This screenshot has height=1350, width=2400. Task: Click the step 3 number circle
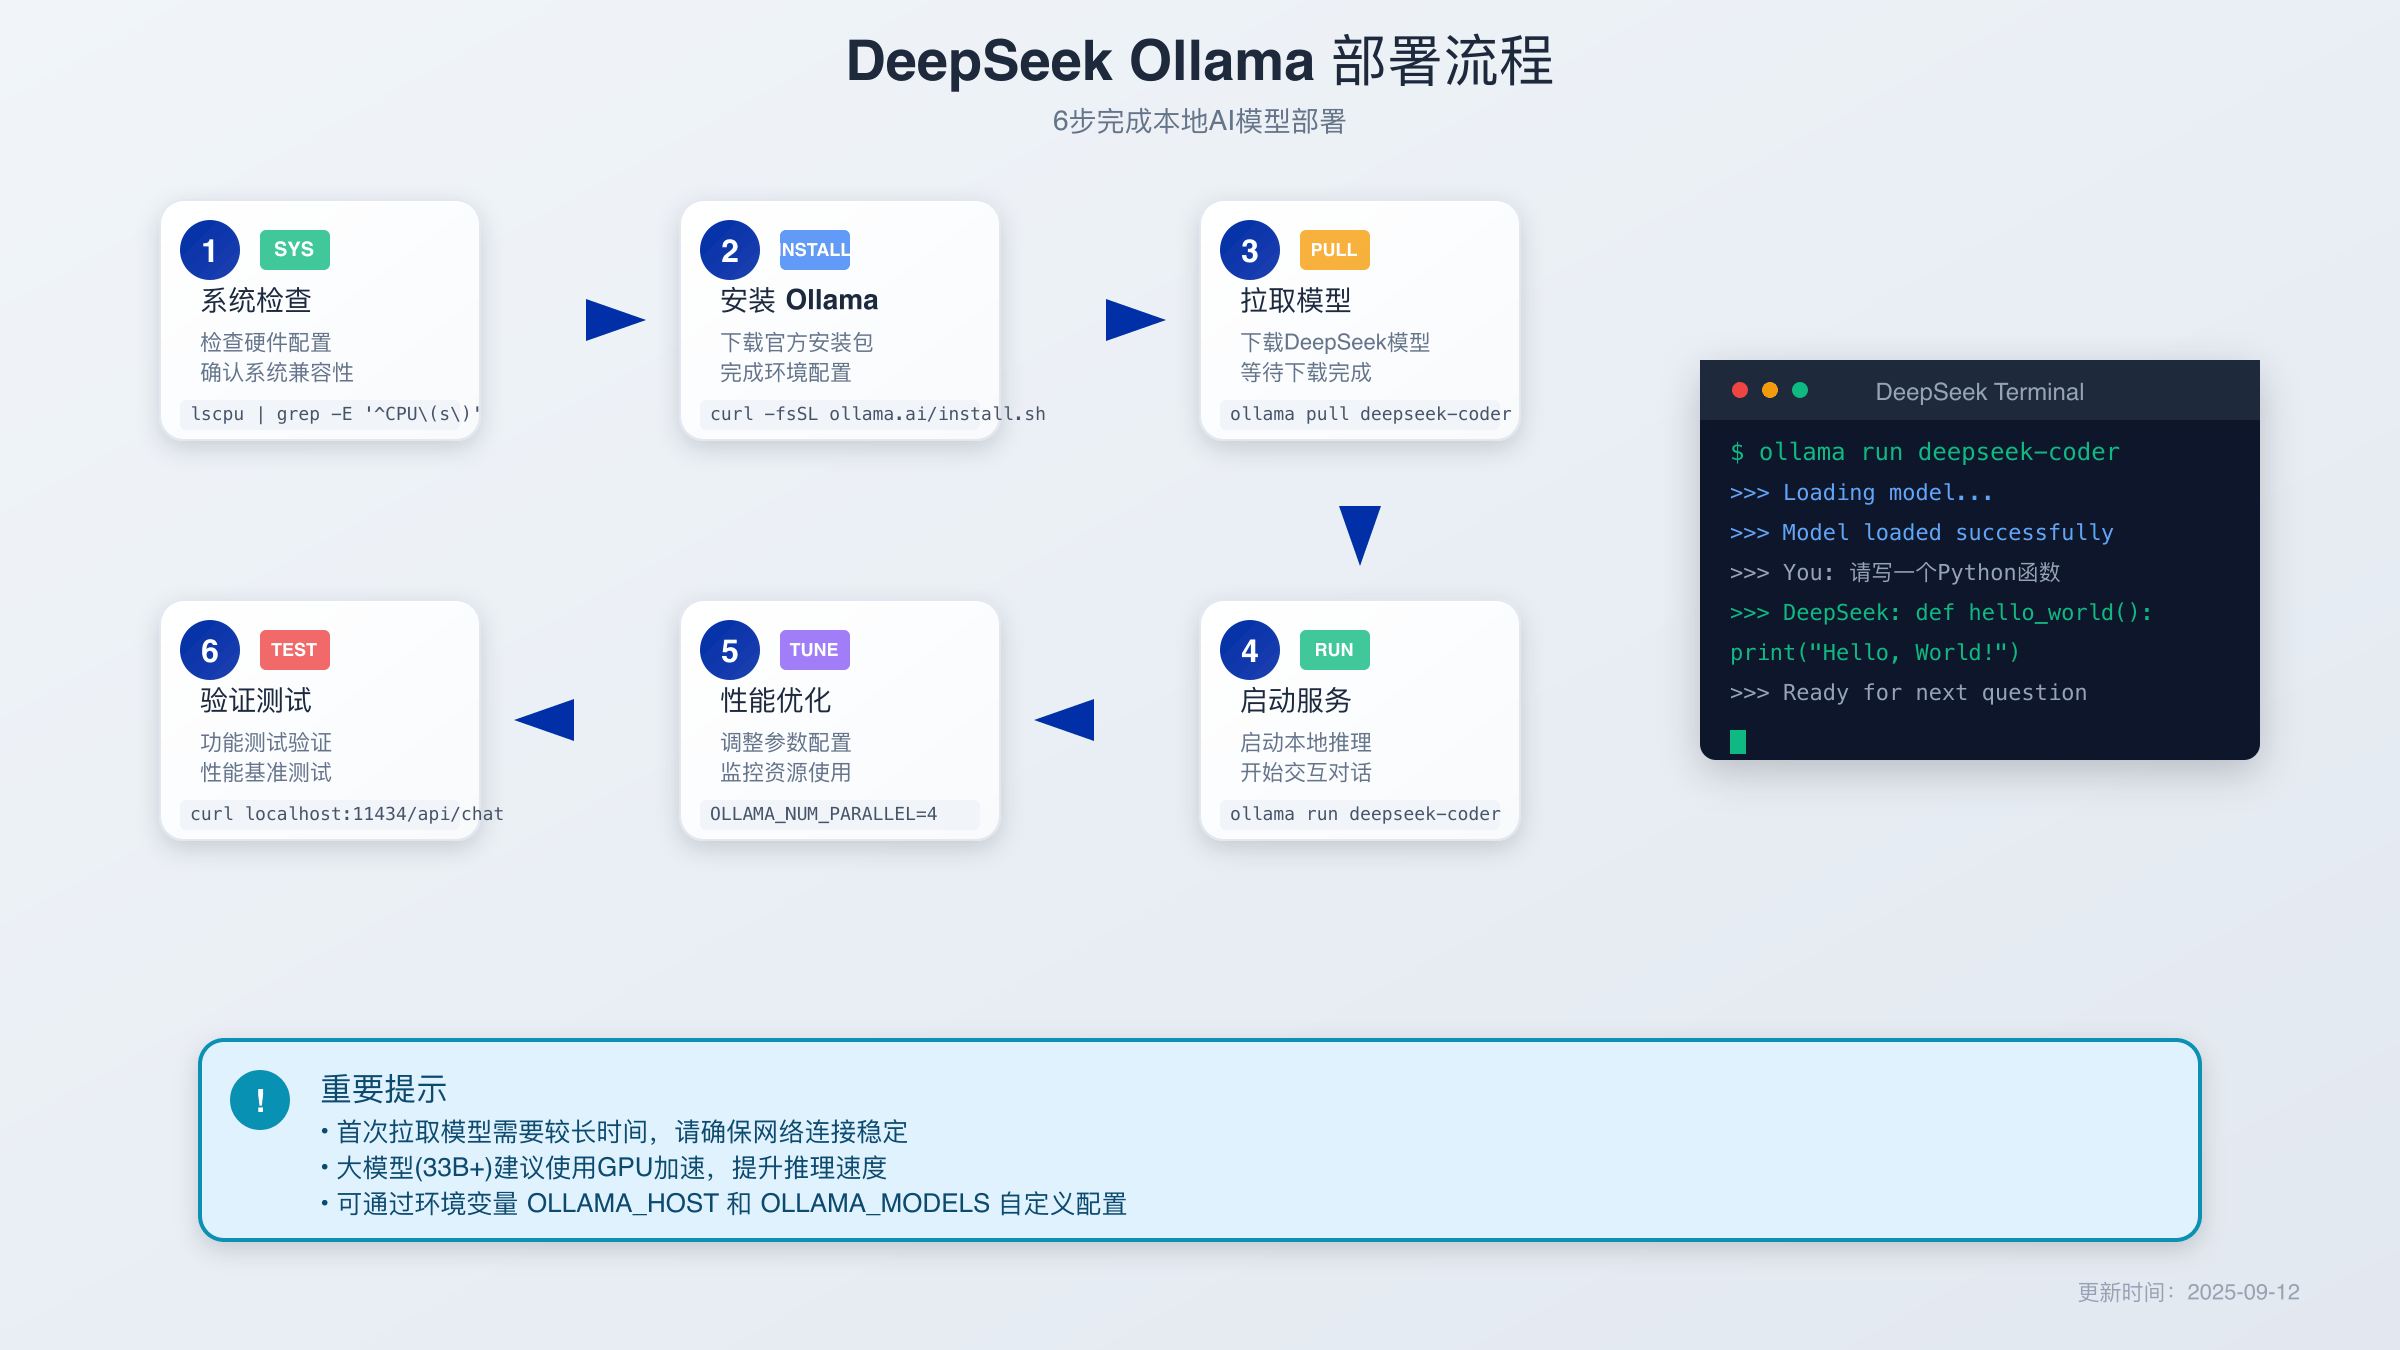click(x=1250, y=250)
